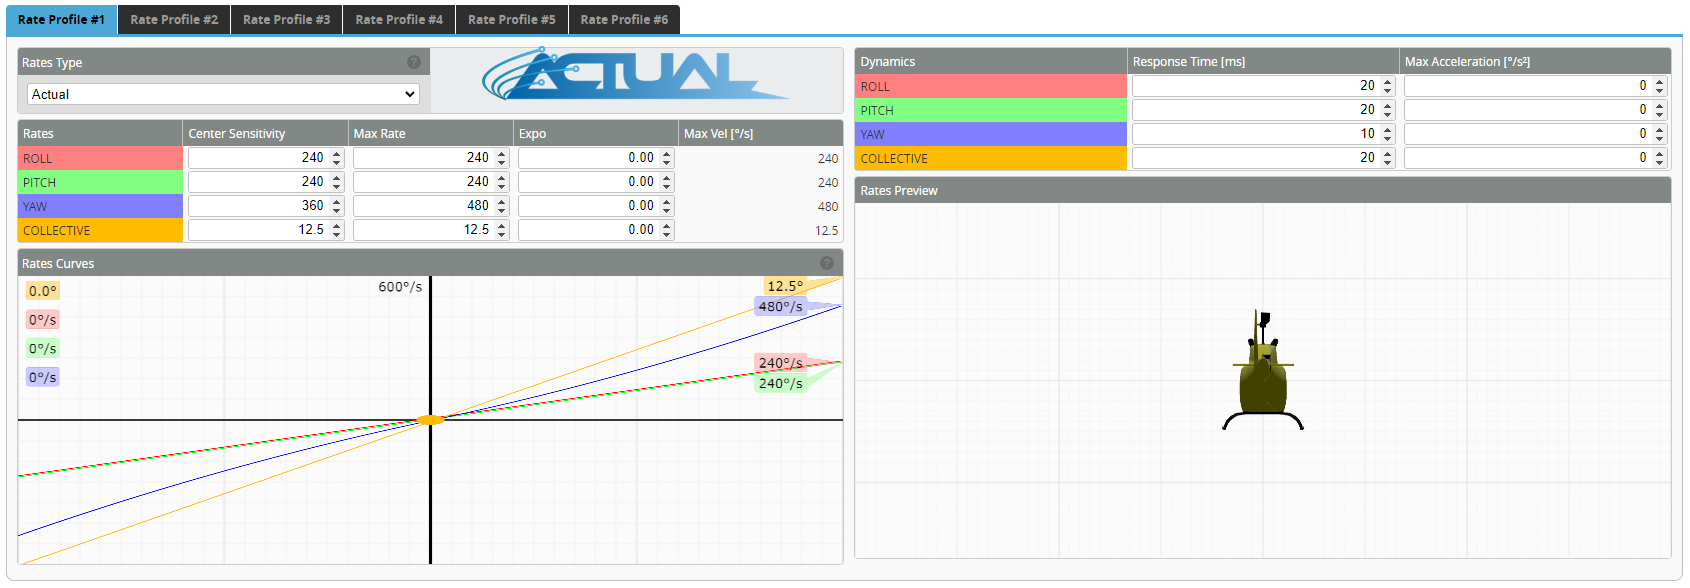
Task: Open Rate Profile #6 tab
Action: [x=624, y=19]
